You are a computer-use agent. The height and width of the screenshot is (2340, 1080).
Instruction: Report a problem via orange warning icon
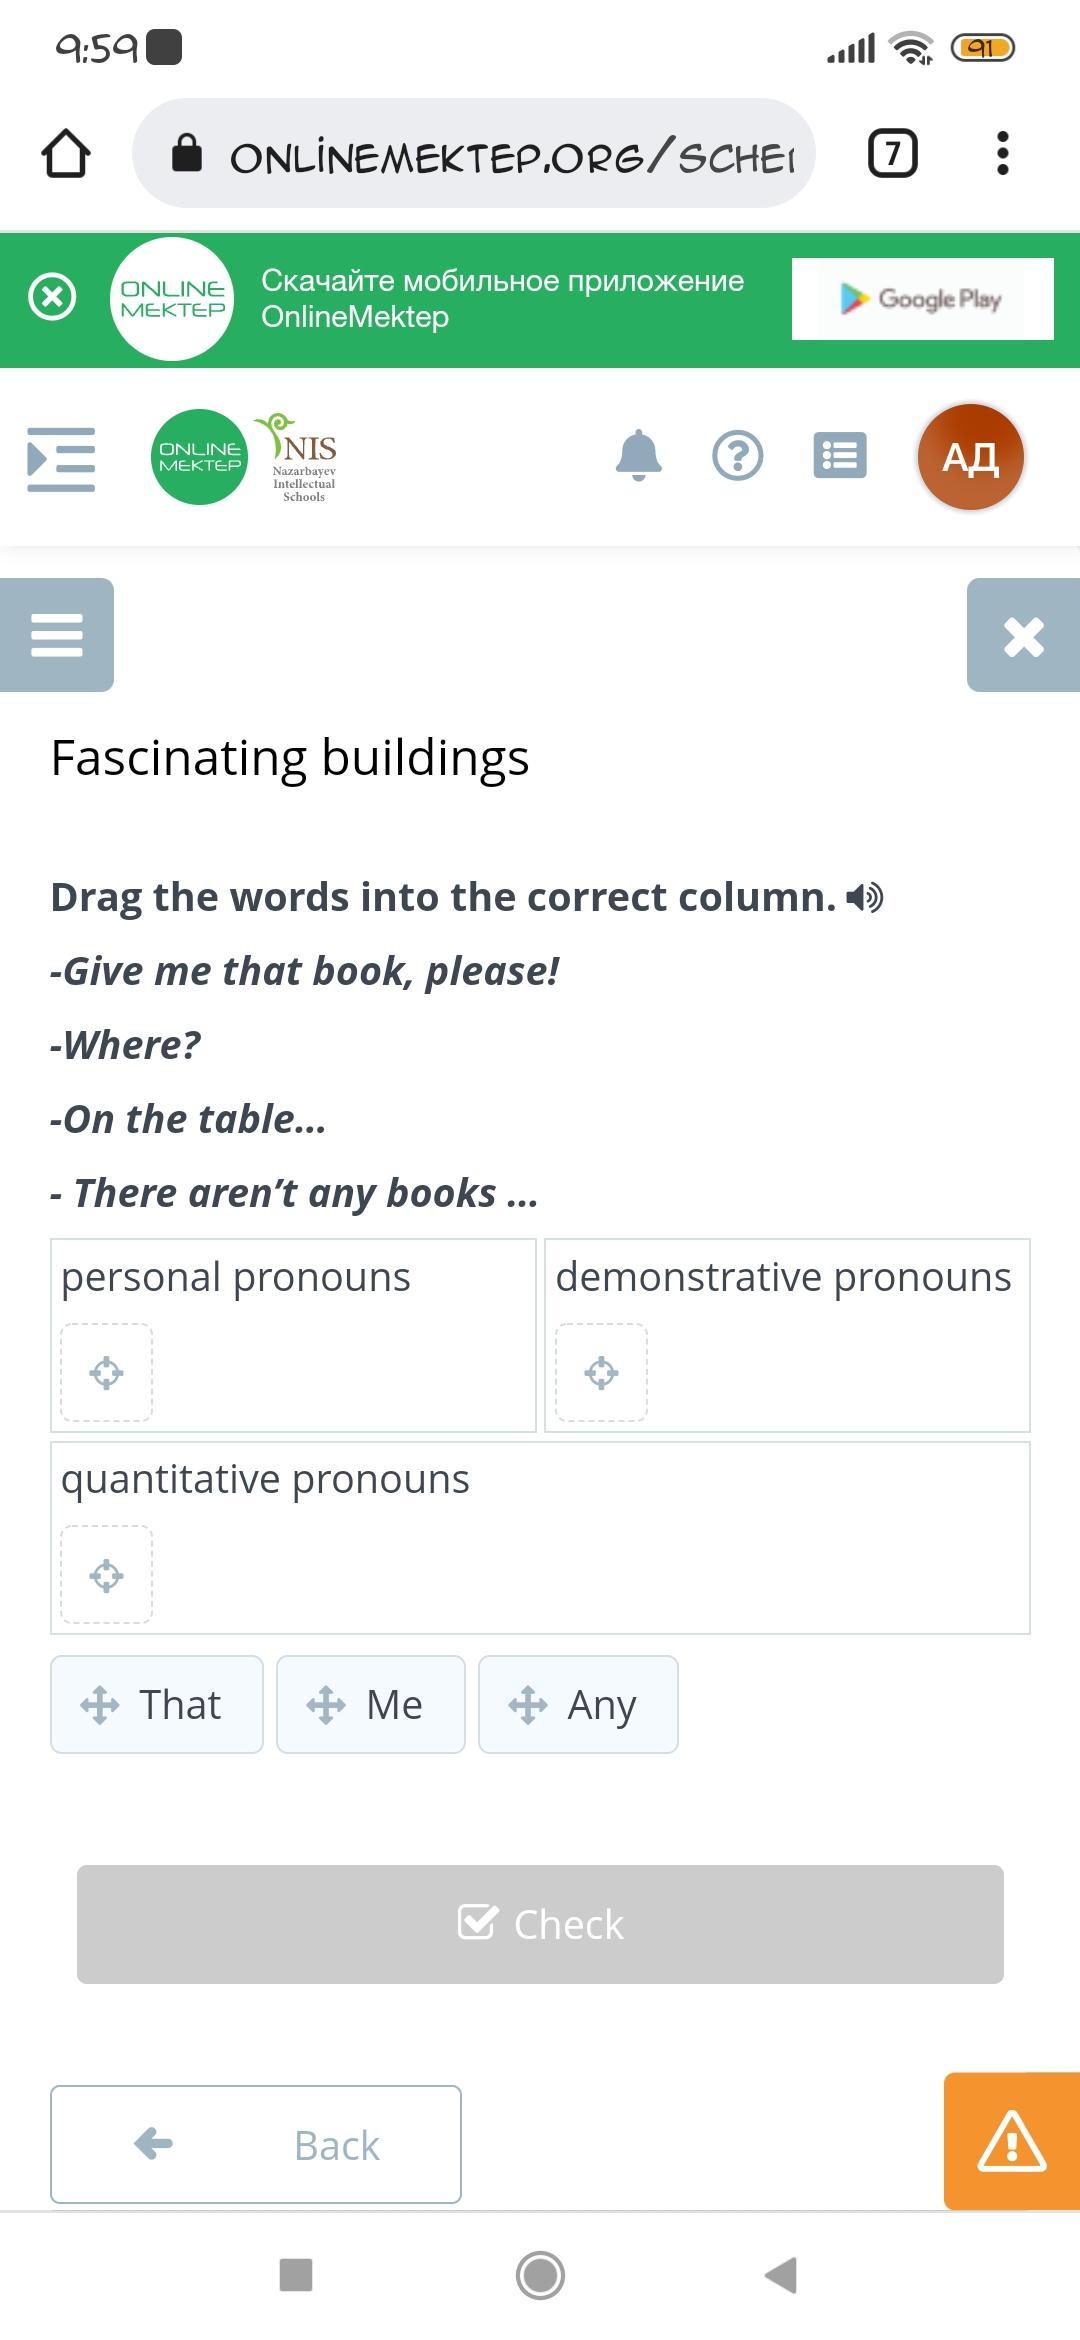coord(1012,2142)
